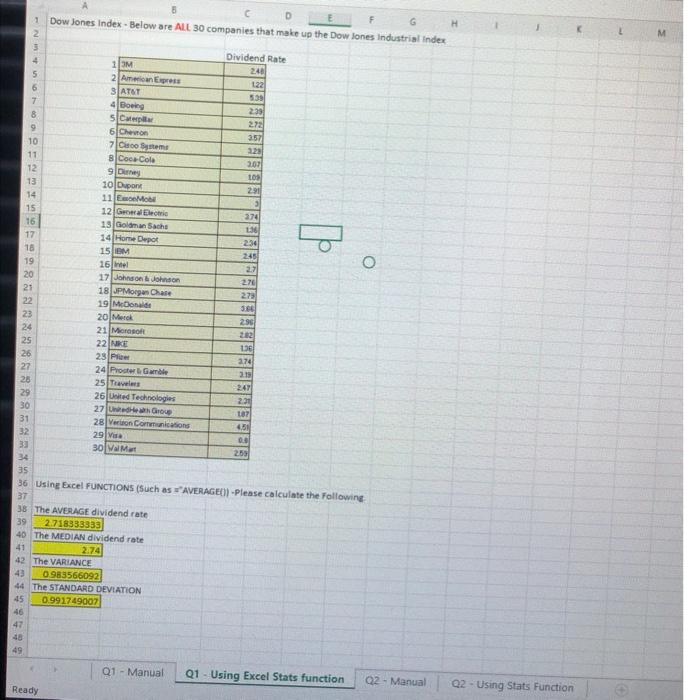Select column F header
Image resolution: width=684 pixels, height=700 pixels.
click(371, 19)
